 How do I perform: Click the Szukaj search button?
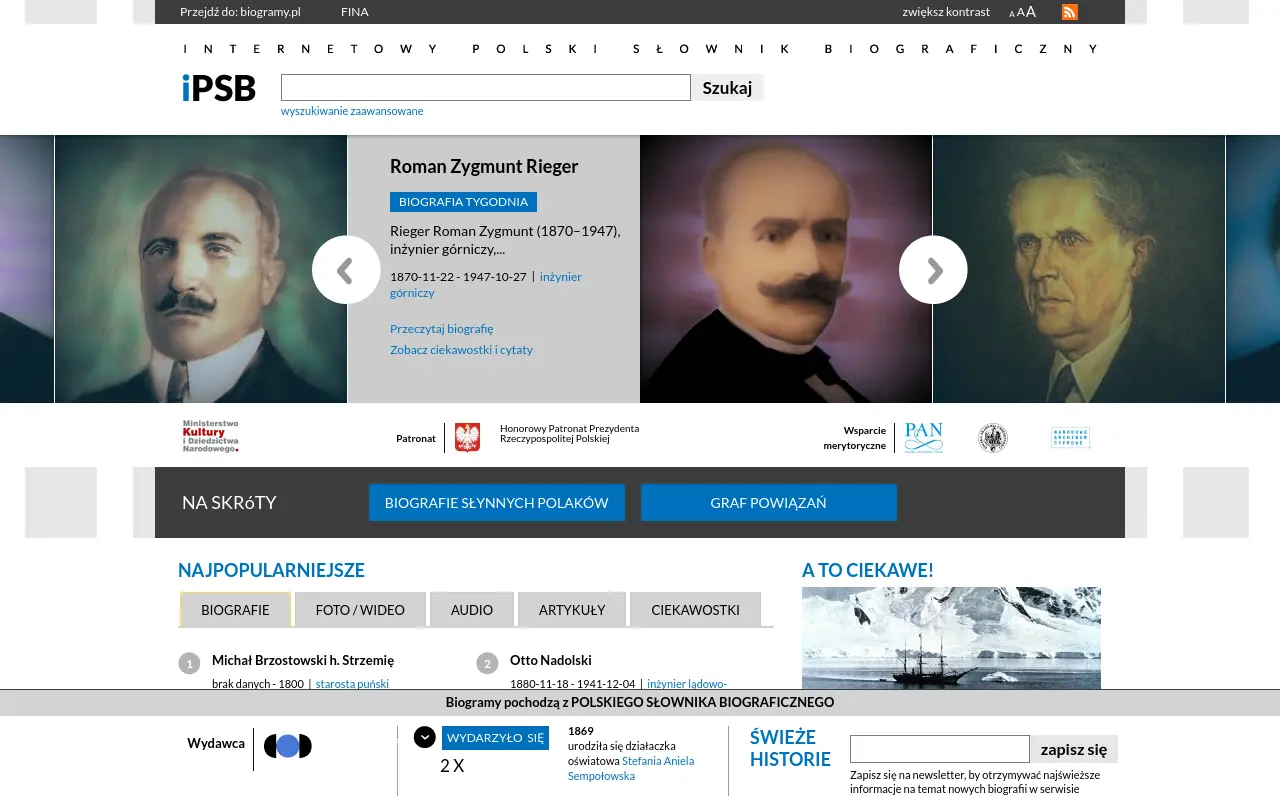click(727, 88)
